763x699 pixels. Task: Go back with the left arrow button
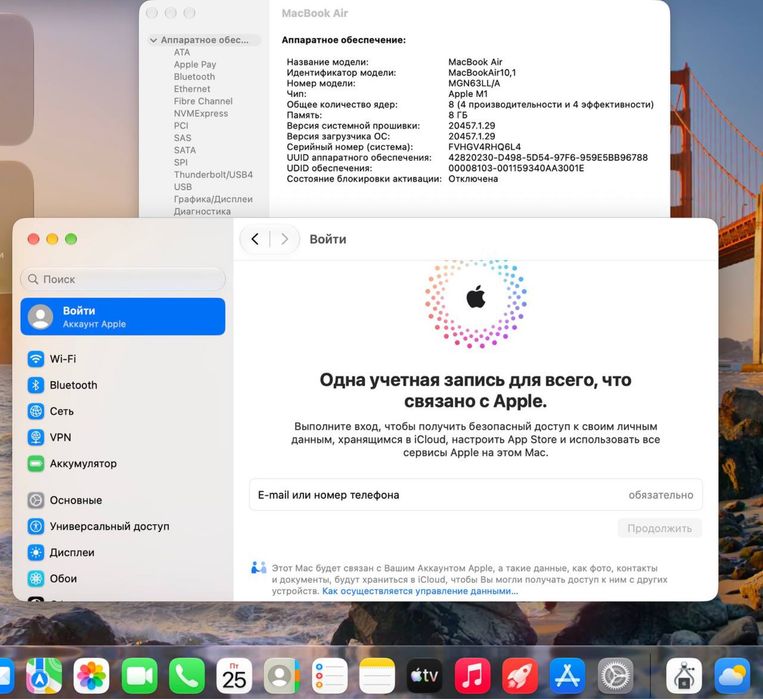[254, 239]
